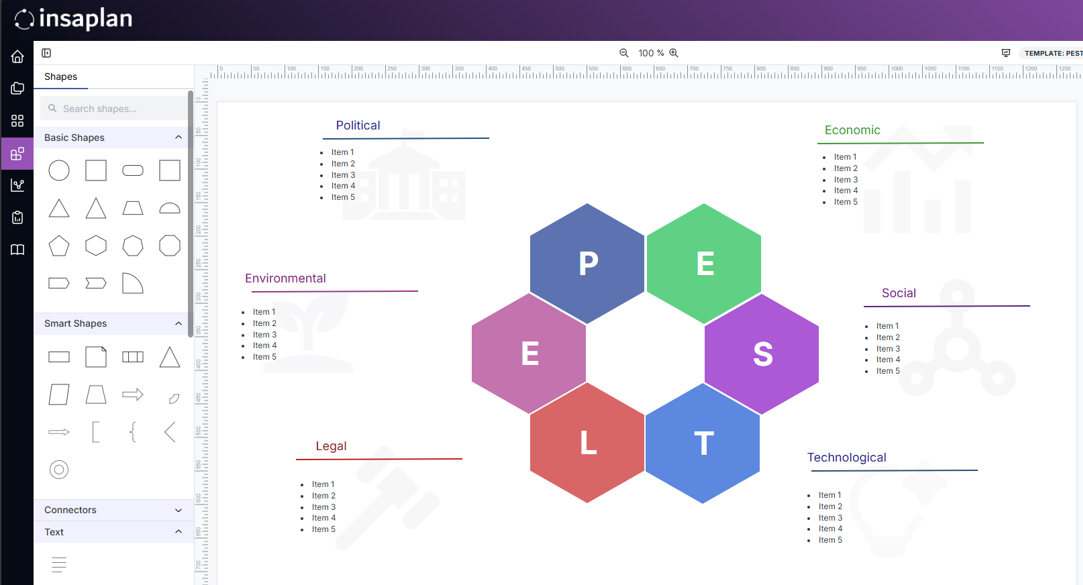Pick the pointed tag shape in Basic Shapes
The image size is (1083, 585).
point(59,283)
